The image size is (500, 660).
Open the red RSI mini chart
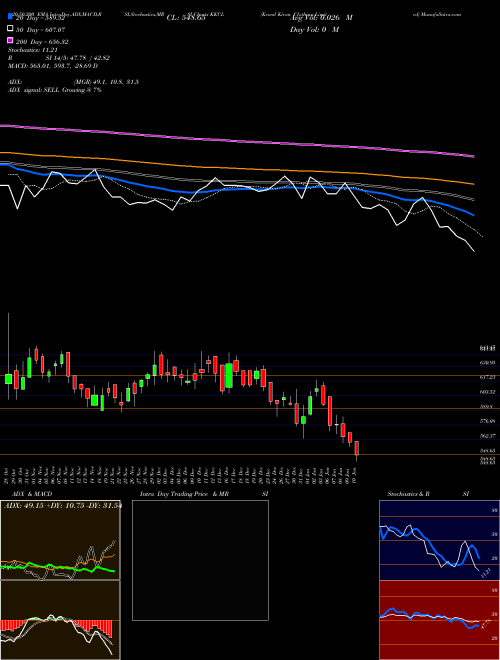coord(439,620)
